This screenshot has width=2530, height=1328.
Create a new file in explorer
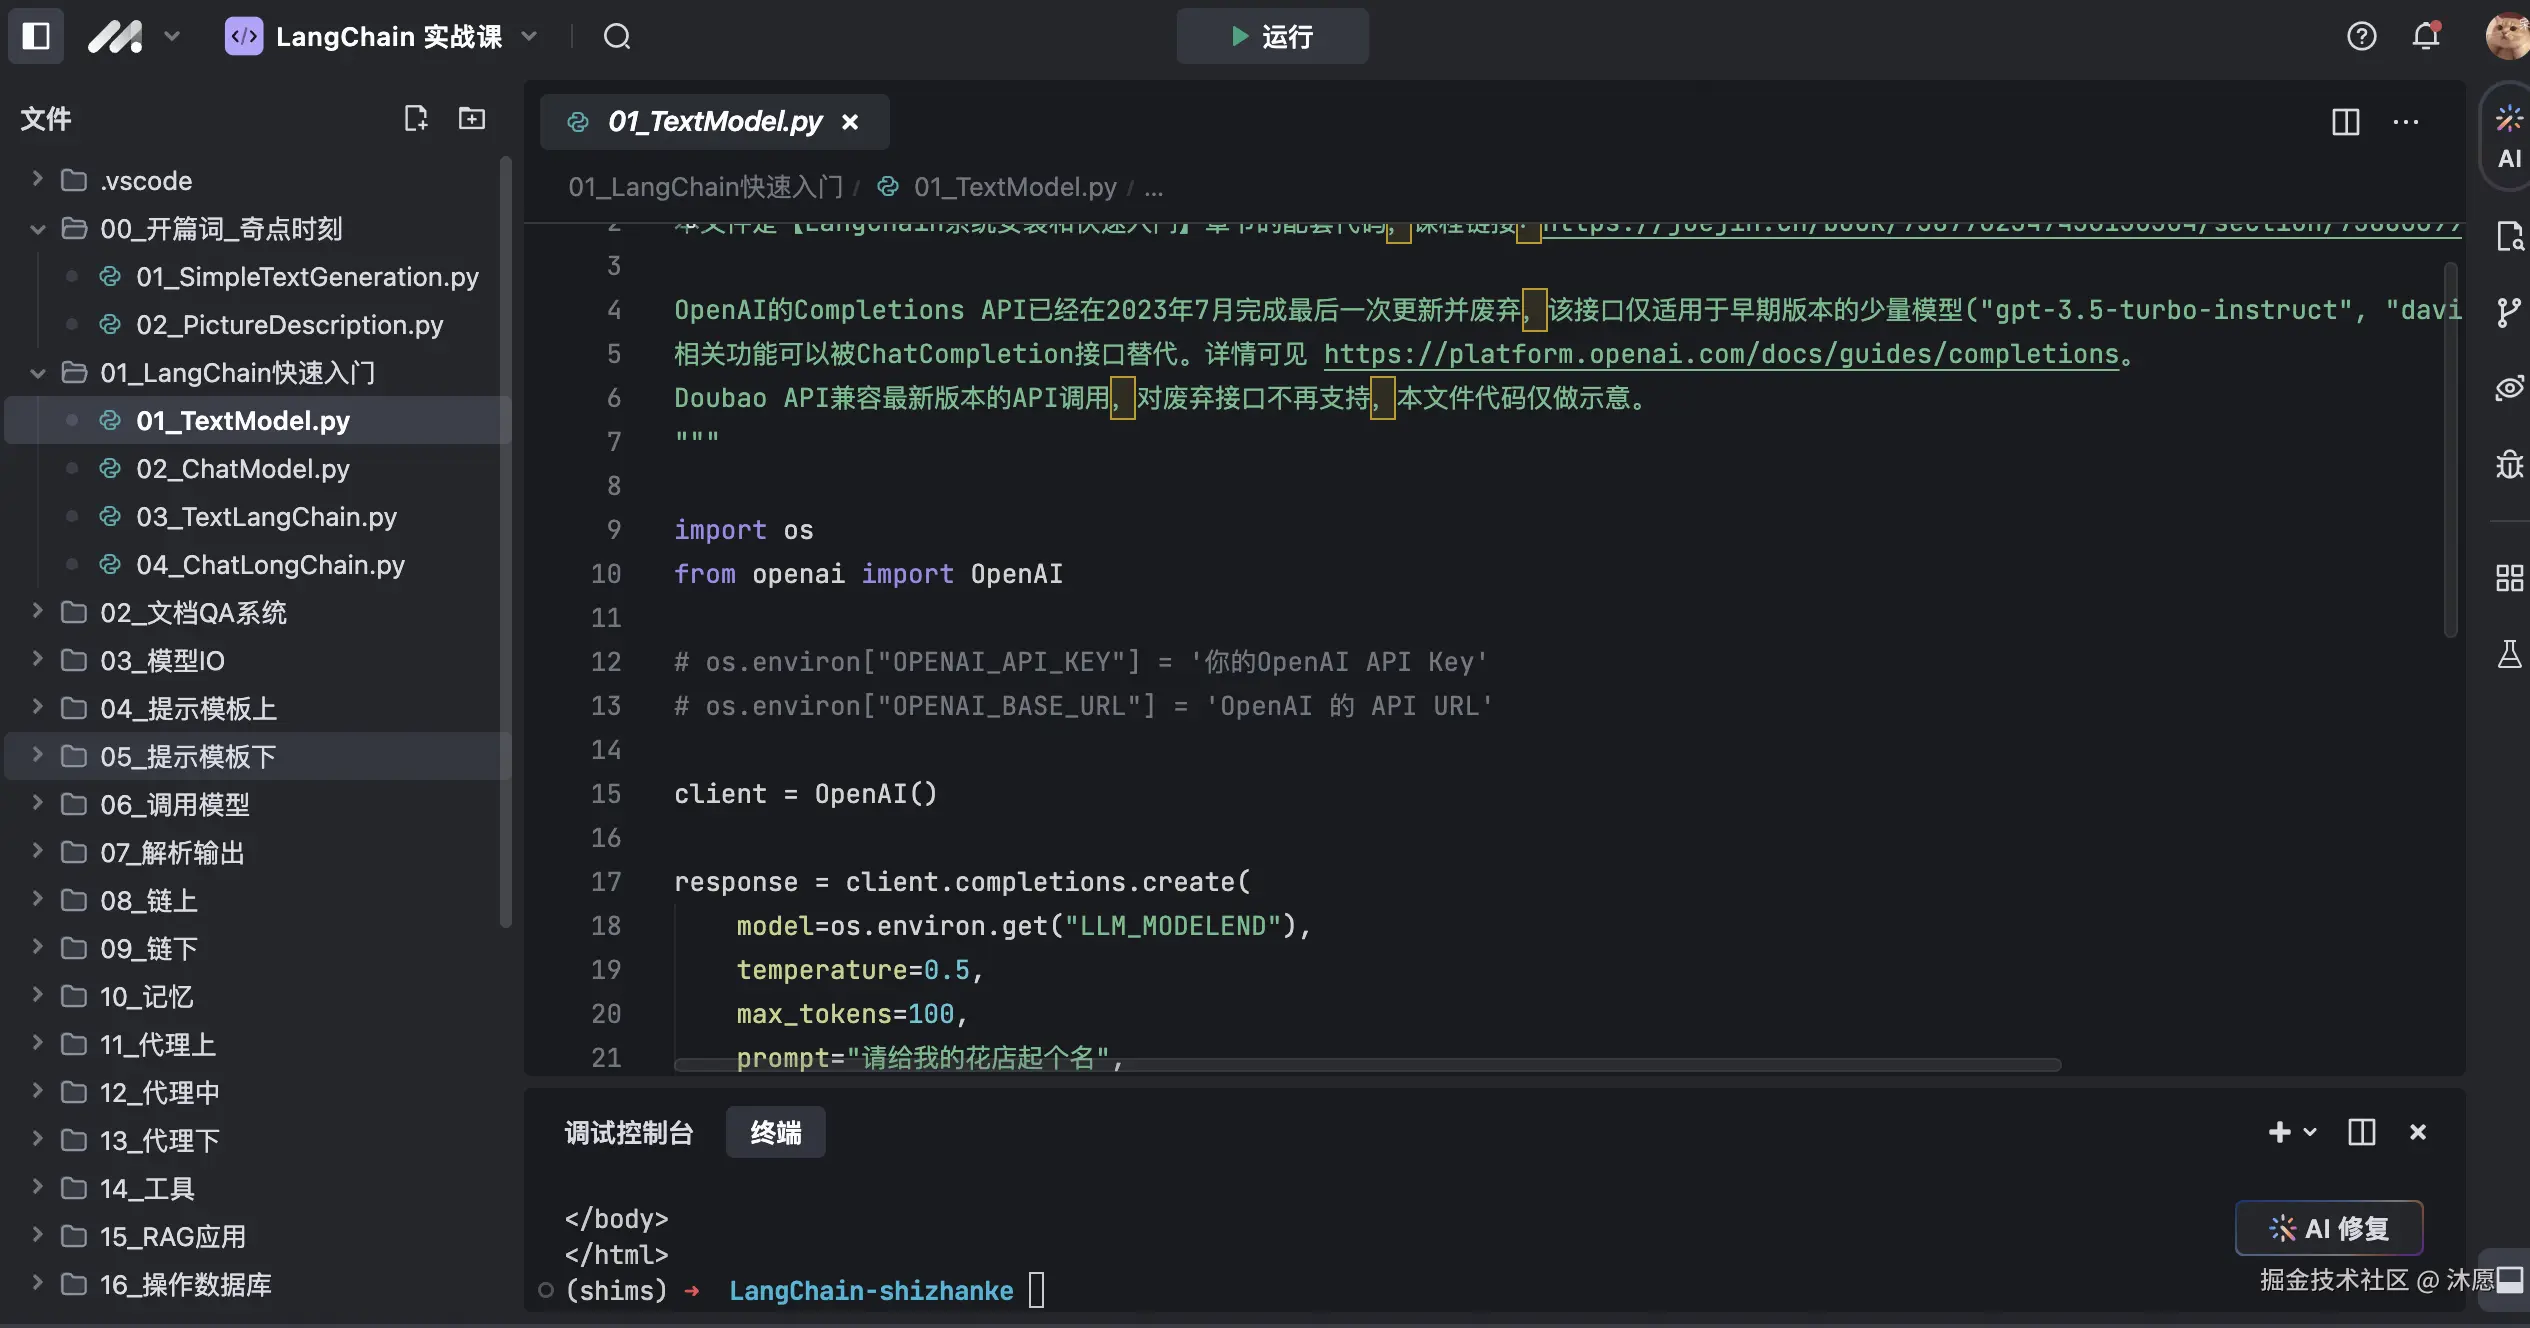click(x=415, y=119)
